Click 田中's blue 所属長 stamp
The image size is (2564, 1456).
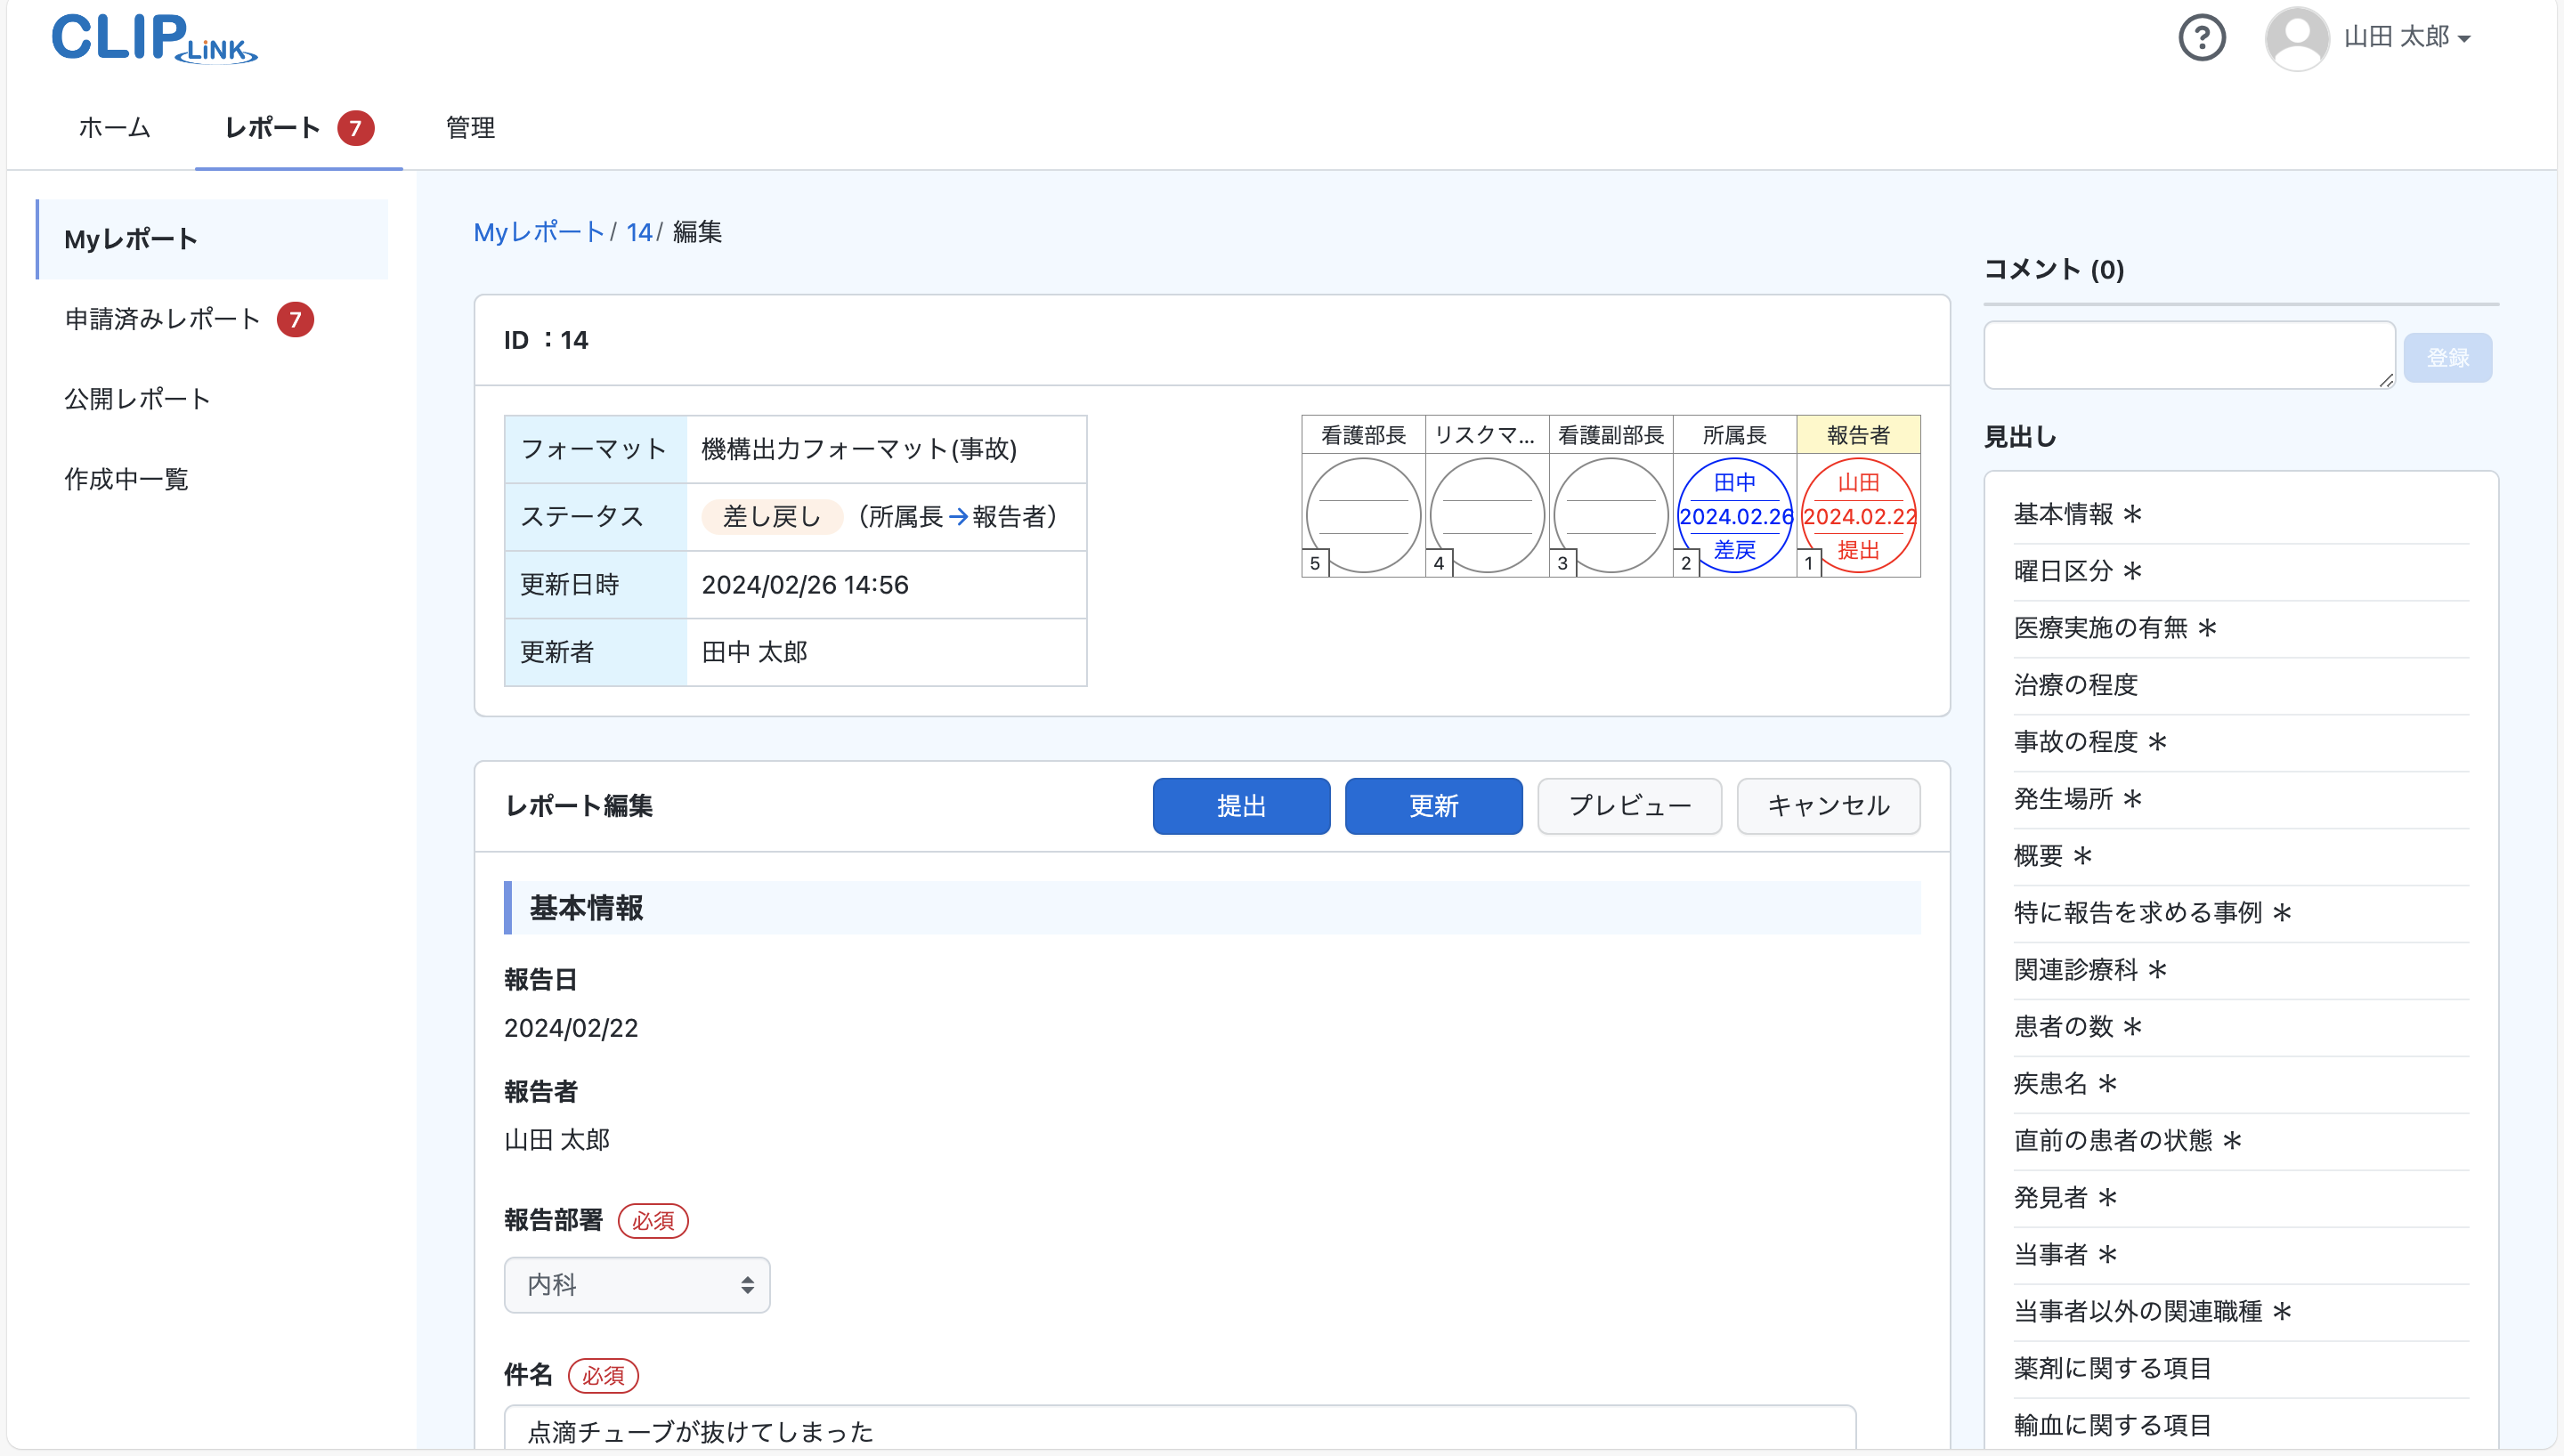(1734, 515)
